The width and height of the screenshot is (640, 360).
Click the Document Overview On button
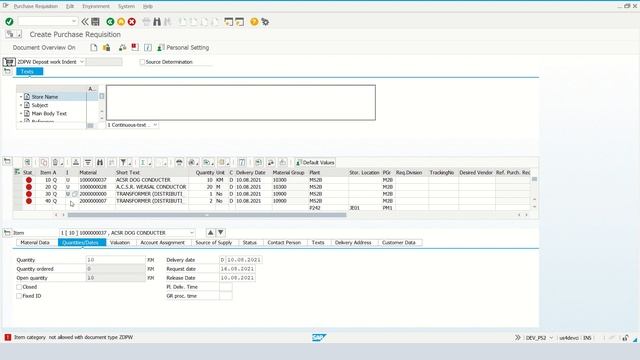tap(44, 48)
